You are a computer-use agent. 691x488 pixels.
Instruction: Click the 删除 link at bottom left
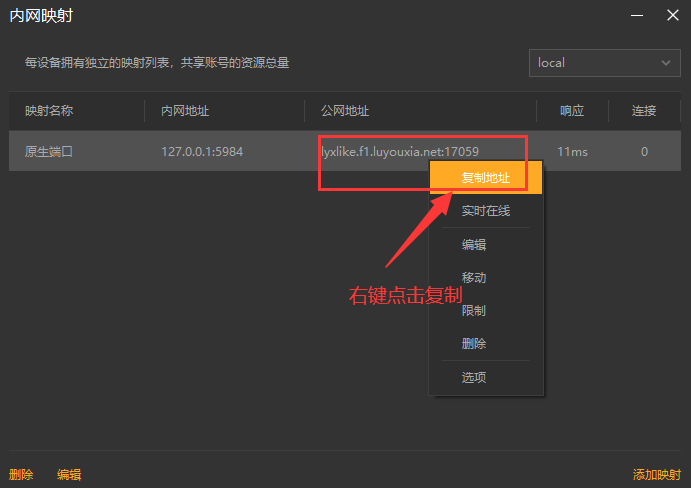pyautogui.click(x=21, y=474)
